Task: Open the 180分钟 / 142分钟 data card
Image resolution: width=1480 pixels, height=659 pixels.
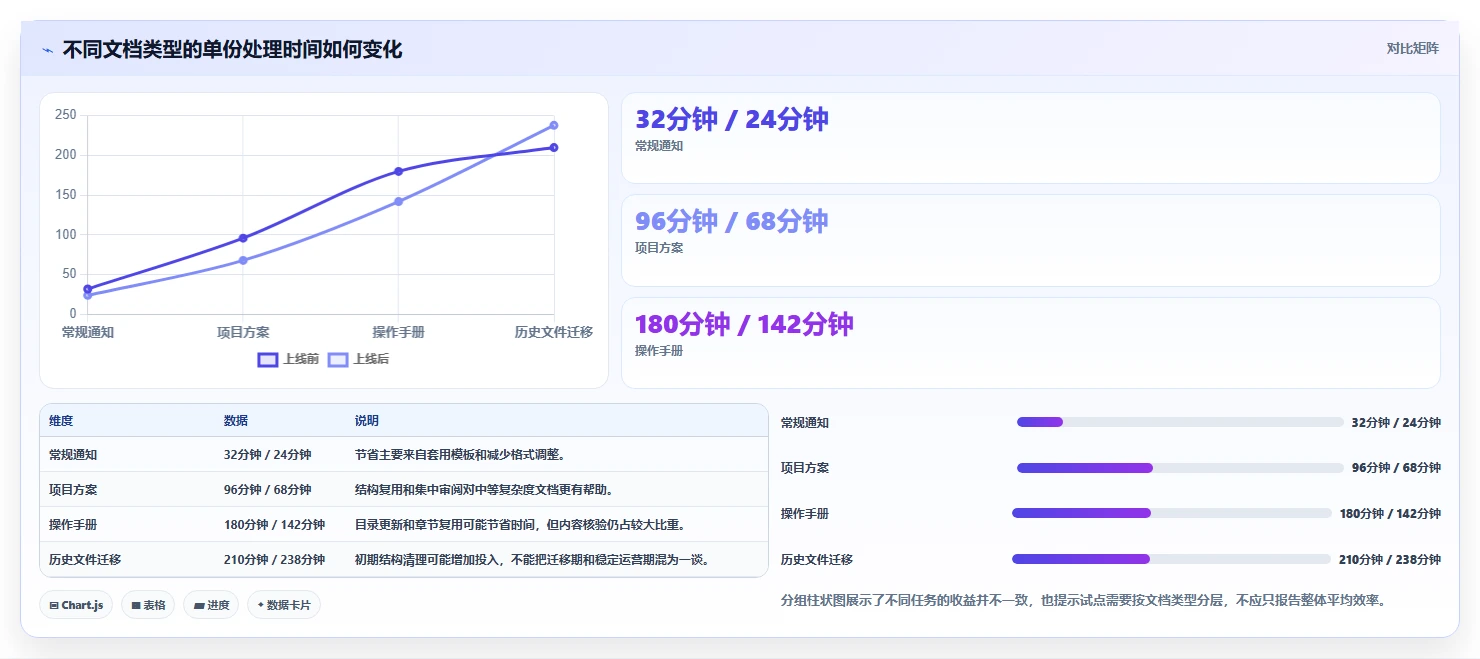Action: [1031, 343]
